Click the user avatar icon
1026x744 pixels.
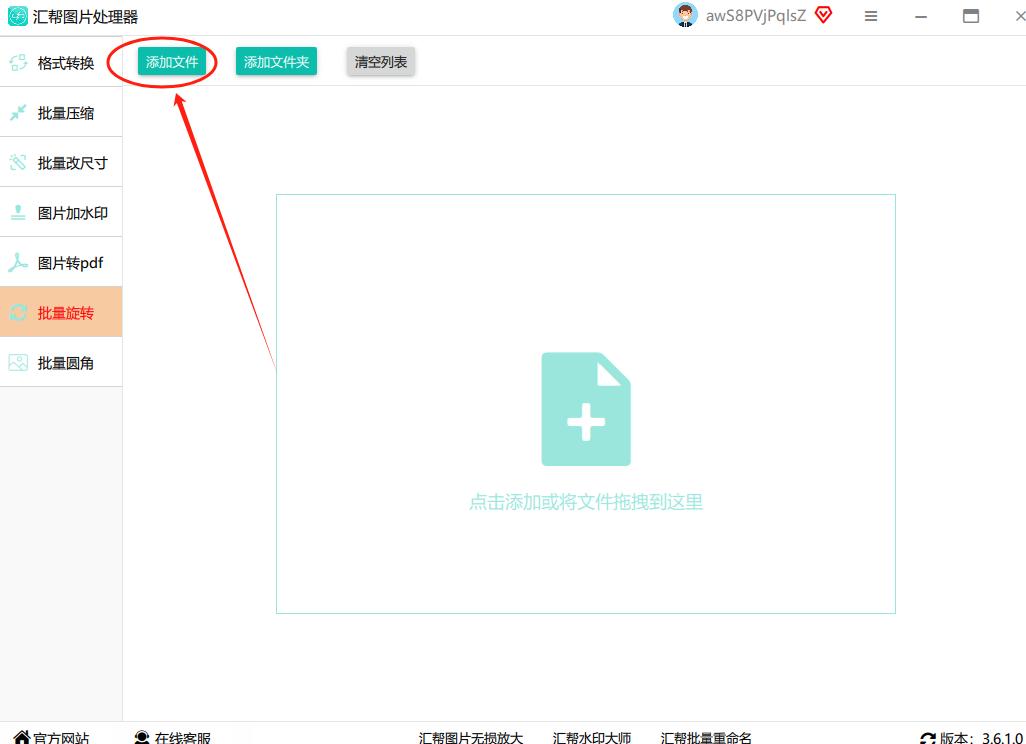pyautogui.click(x=685, y=15)
